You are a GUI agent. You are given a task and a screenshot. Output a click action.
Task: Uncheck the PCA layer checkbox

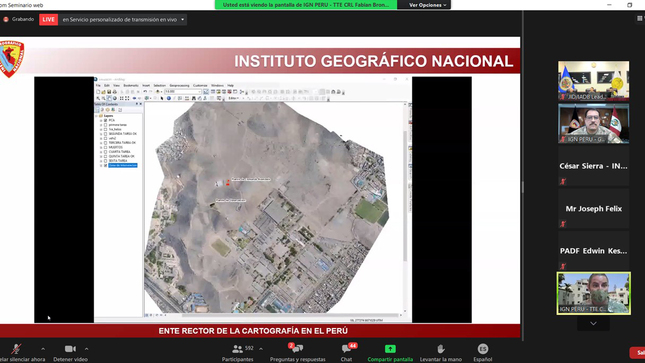(105, 120)
